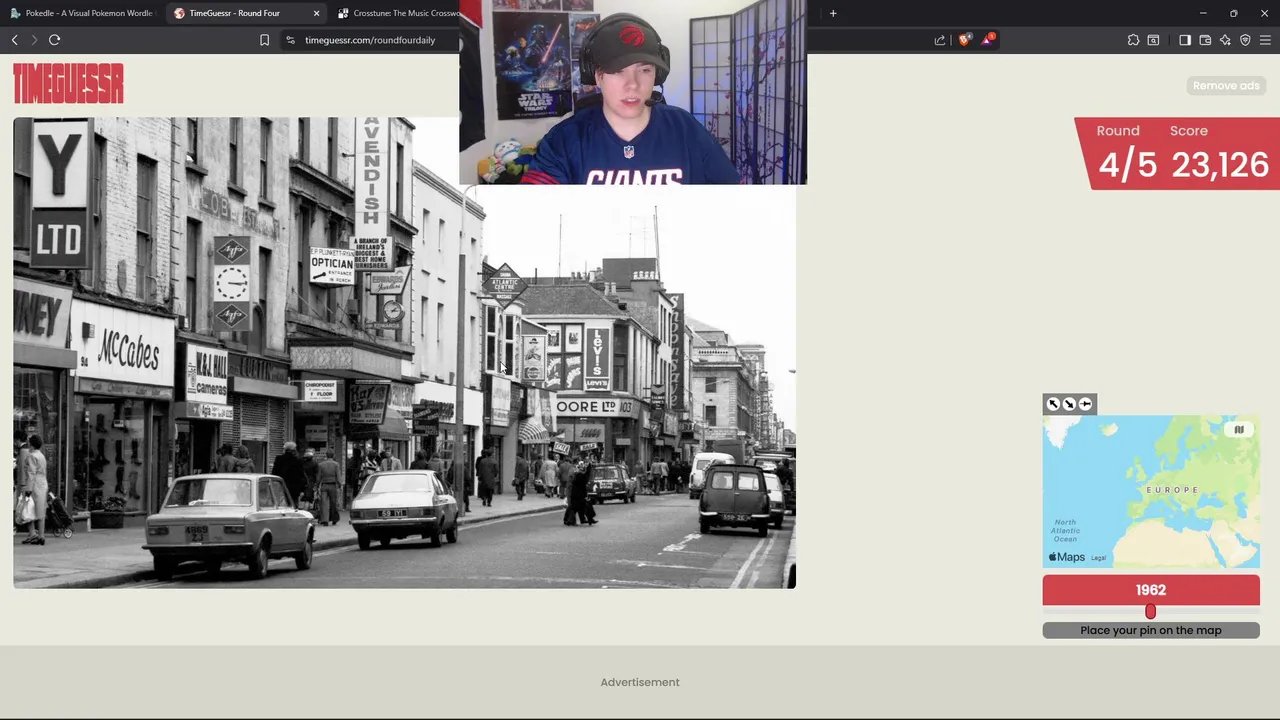Click the year slider handle
This screenshot has height=720, width=1280.
1150,611
